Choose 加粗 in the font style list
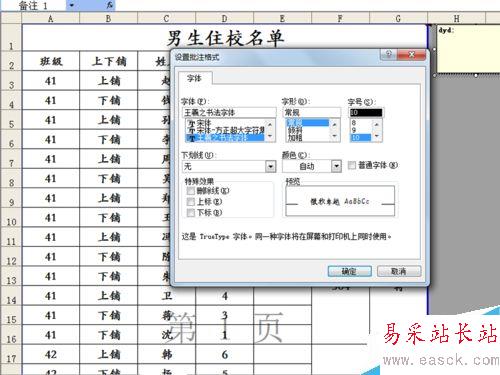 tap(307, 137)
